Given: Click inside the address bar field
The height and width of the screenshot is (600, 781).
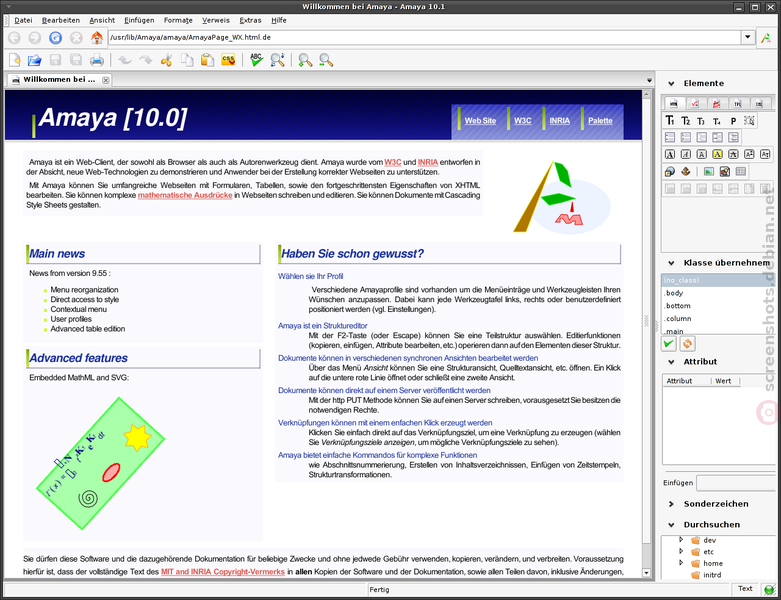Looking at the screenshot, I should [x=425, y=37].
